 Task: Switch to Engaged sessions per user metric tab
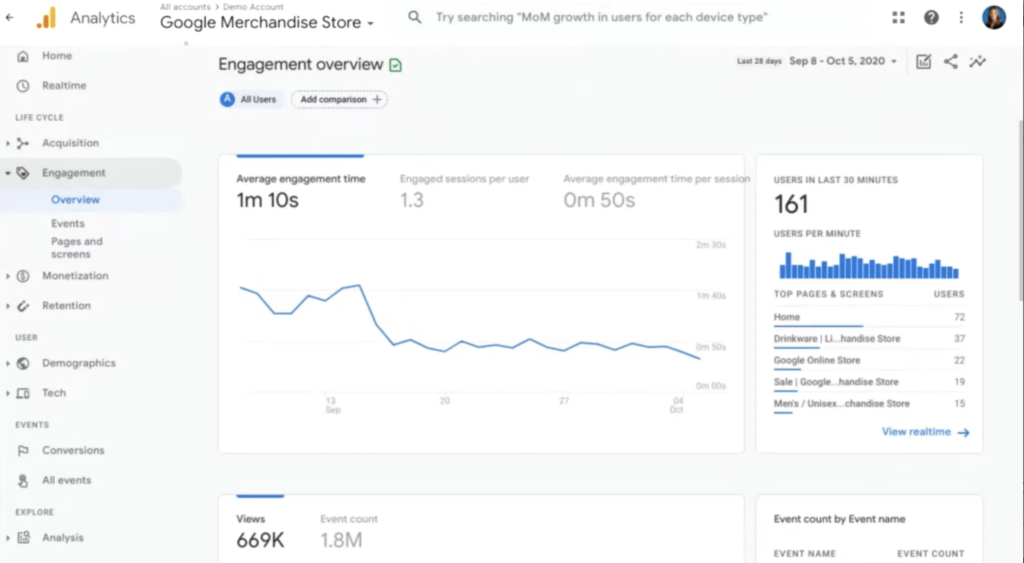coord(464,192)
